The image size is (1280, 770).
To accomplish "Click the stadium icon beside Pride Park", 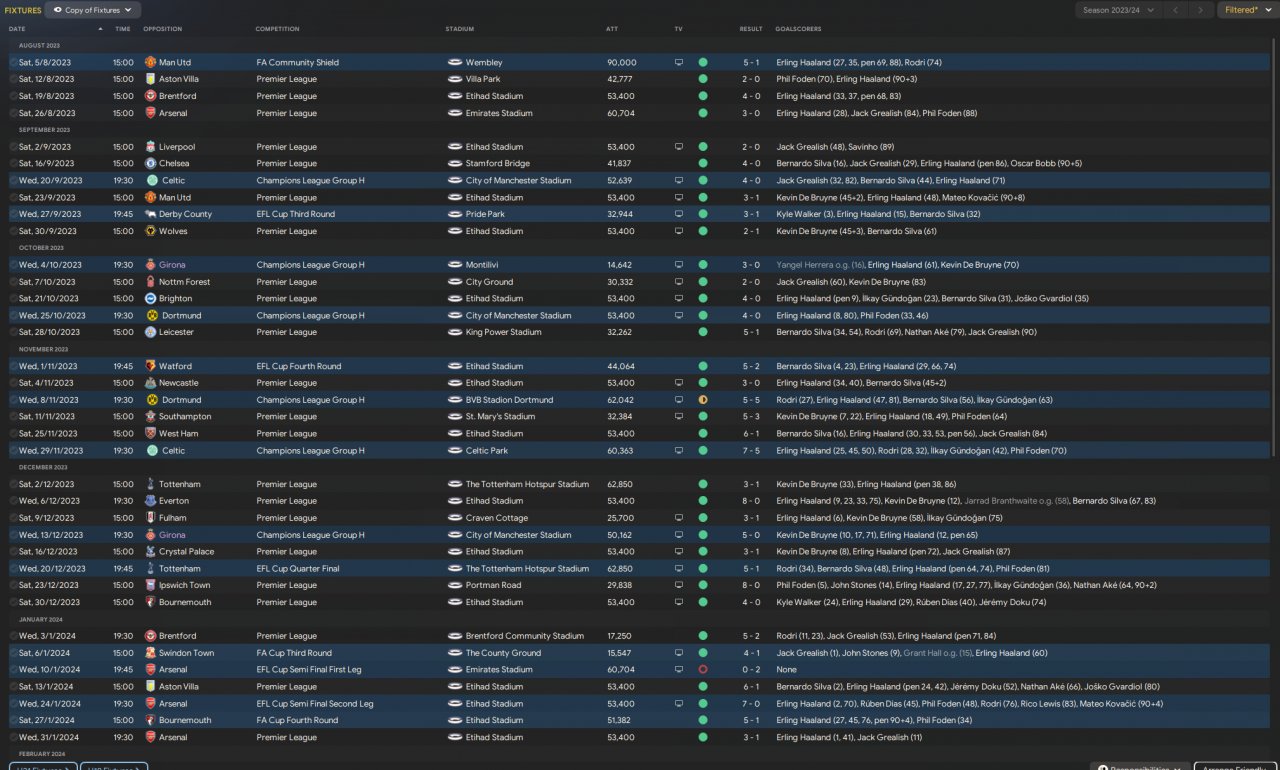I will click(x=455, y=214).
